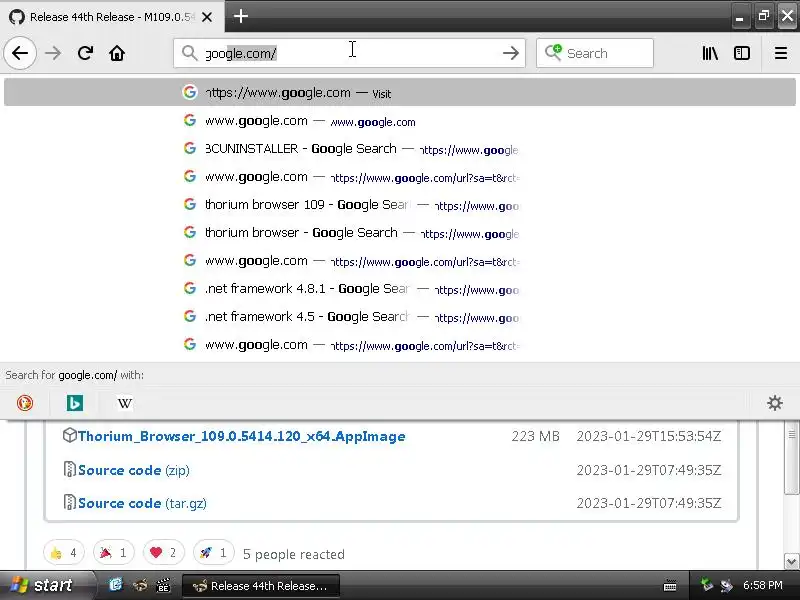Open the Windows start menu
Screen dimensions: 800x600
click(46, 585)
